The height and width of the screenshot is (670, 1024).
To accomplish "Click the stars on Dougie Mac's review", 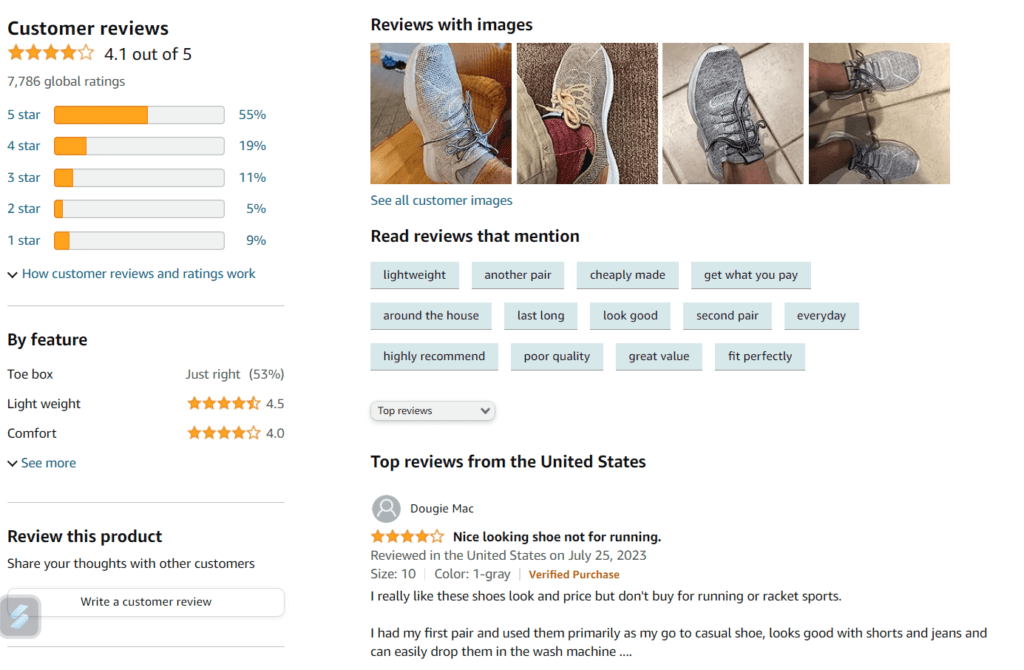I will (x=407, y=535).
